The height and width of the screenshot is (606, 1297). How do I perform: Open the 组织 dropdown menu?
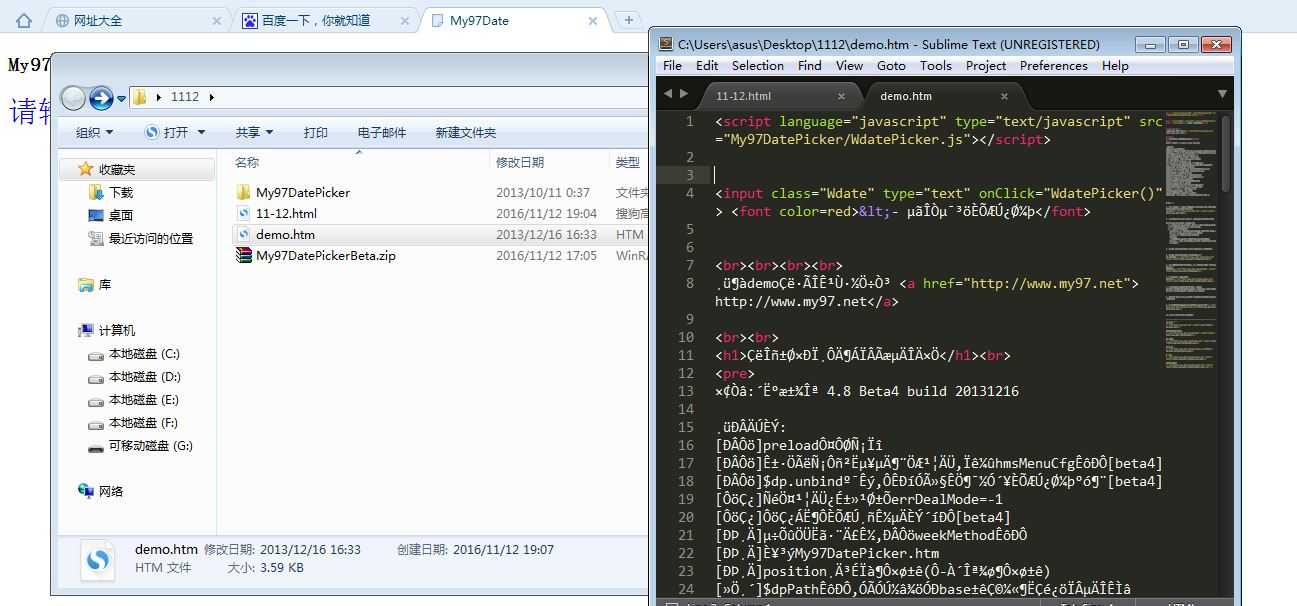[94, 132]
